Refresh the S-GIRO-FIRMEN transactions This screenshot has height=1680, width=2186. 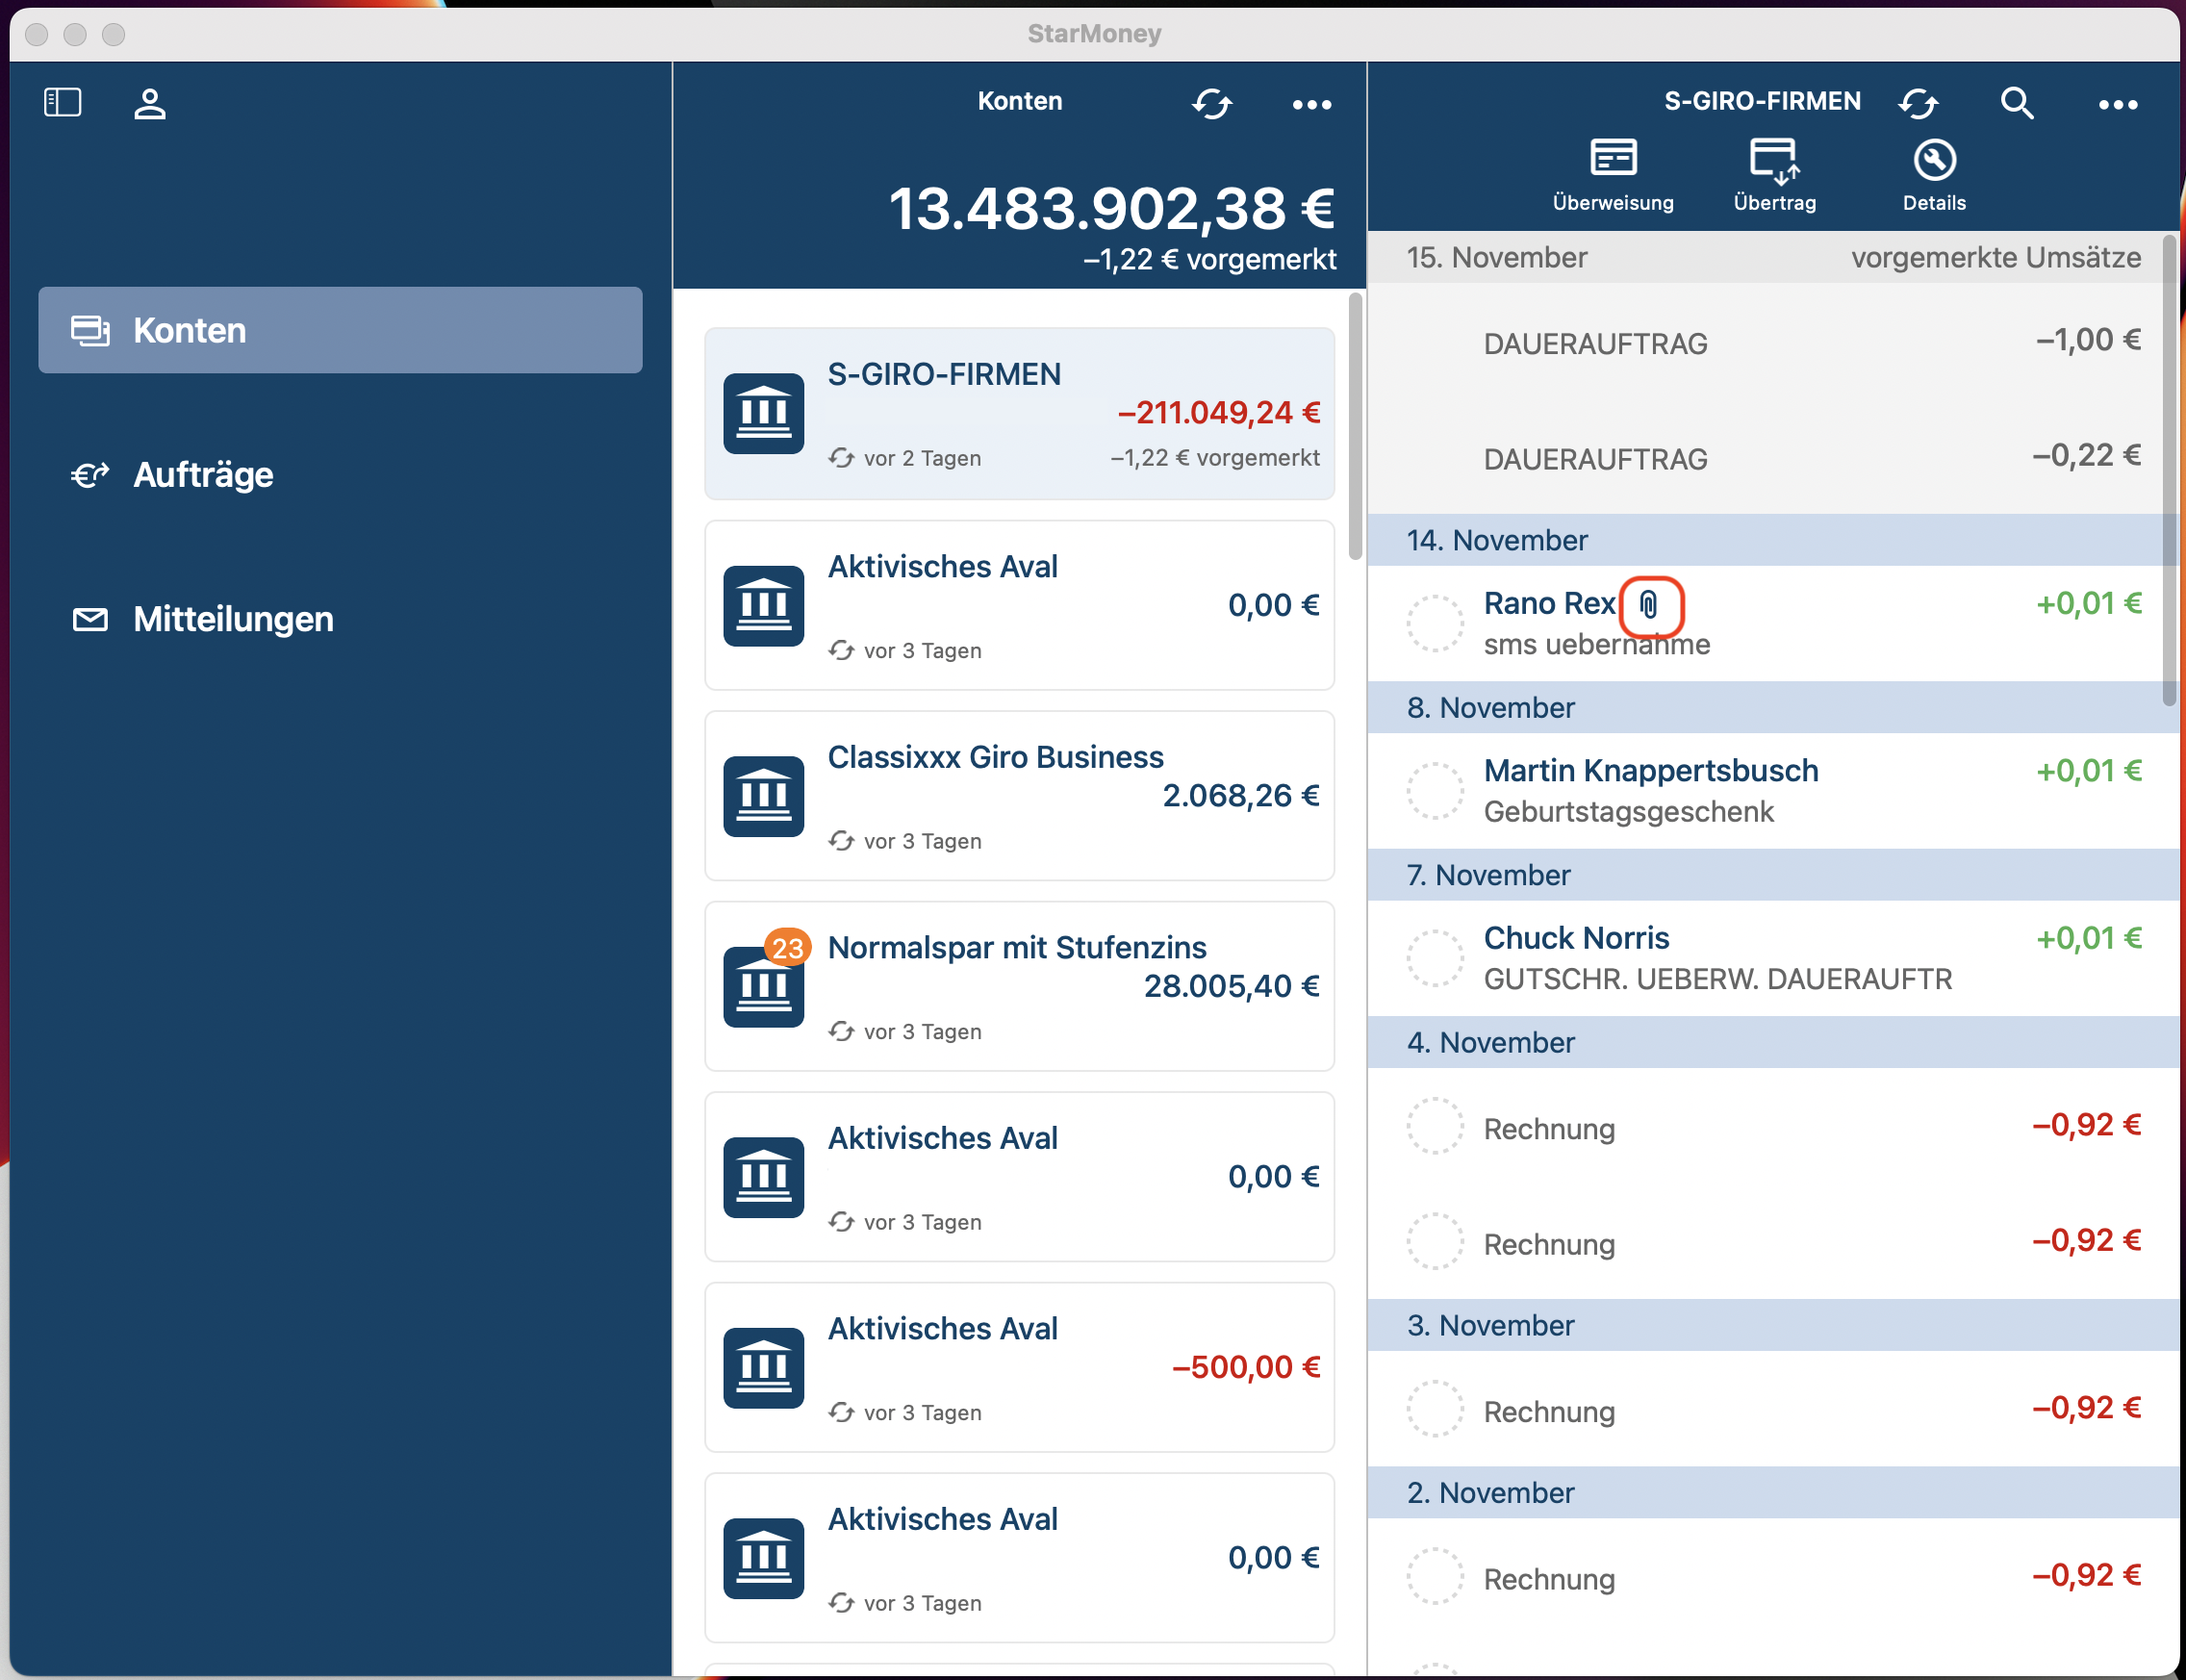tap(1918, 103)
